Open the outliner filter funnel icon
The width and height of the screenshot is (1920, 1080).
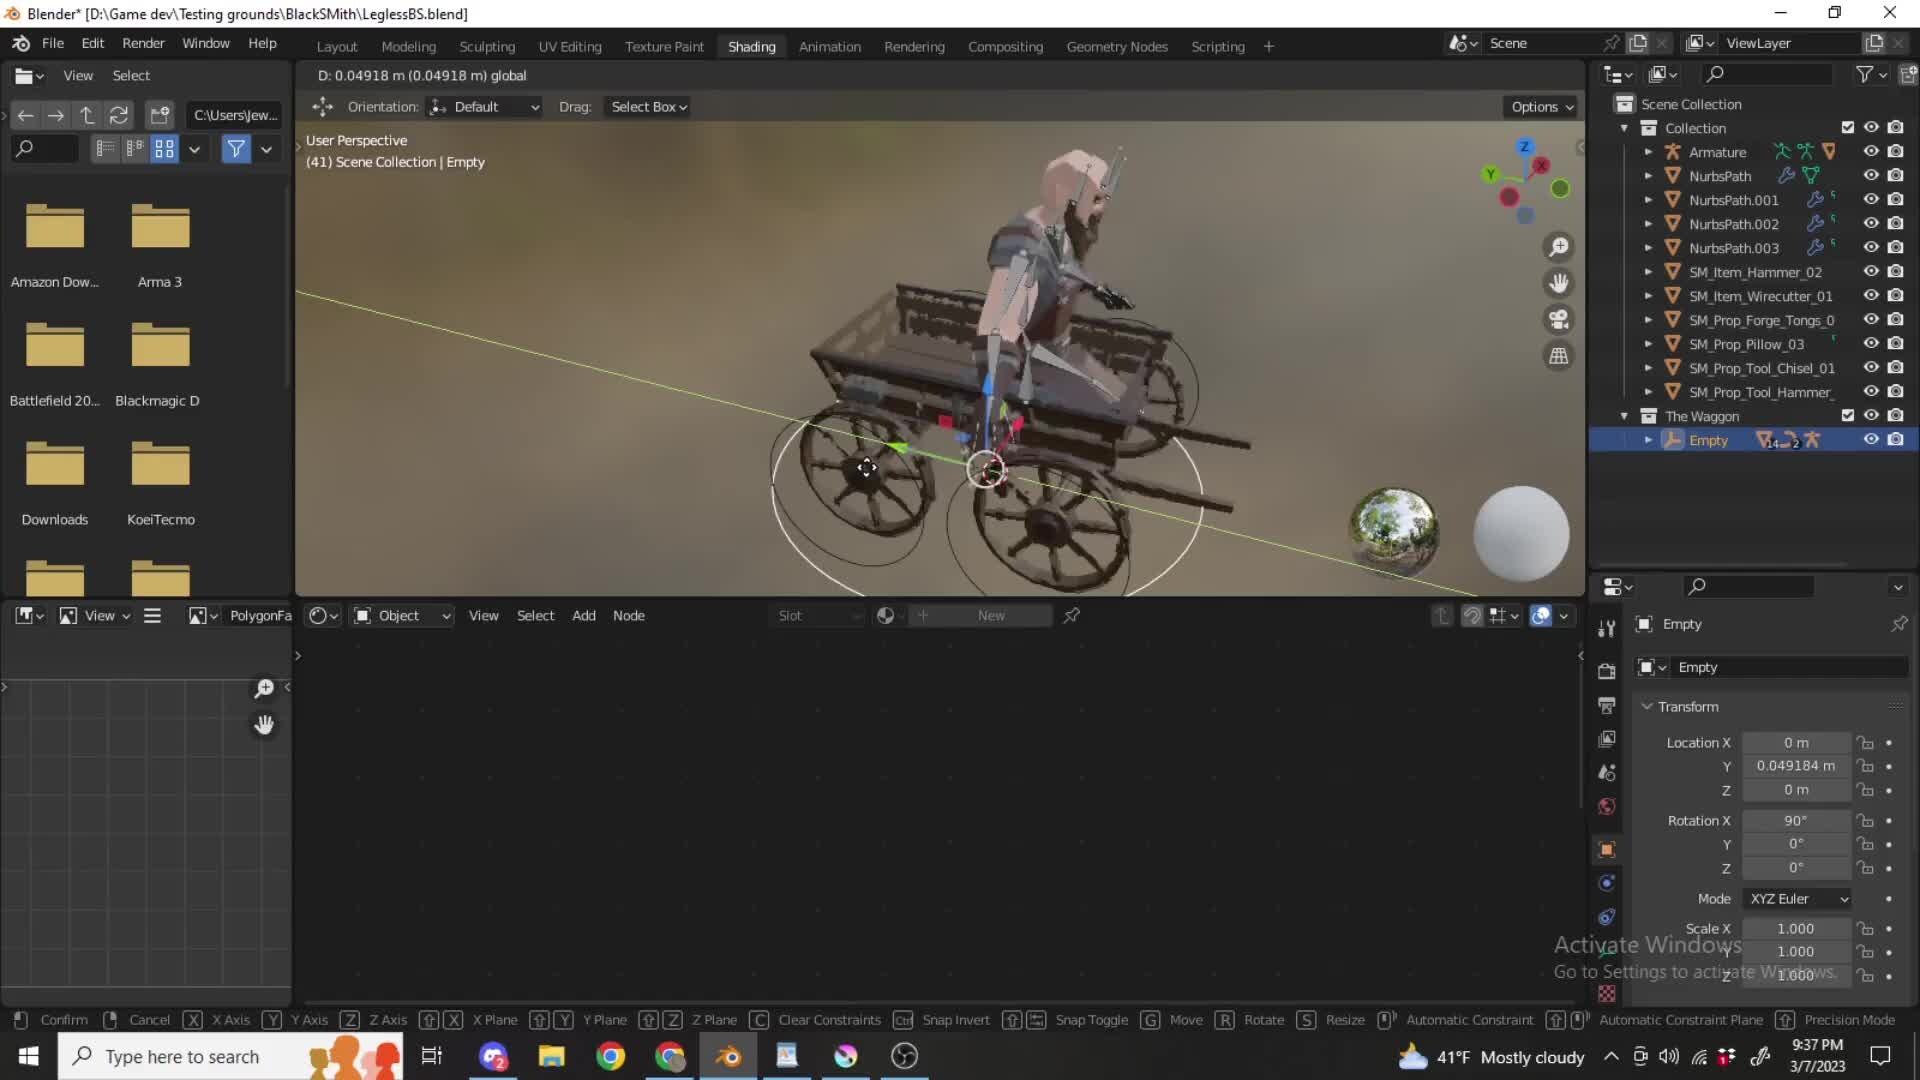pos(1866,74)
